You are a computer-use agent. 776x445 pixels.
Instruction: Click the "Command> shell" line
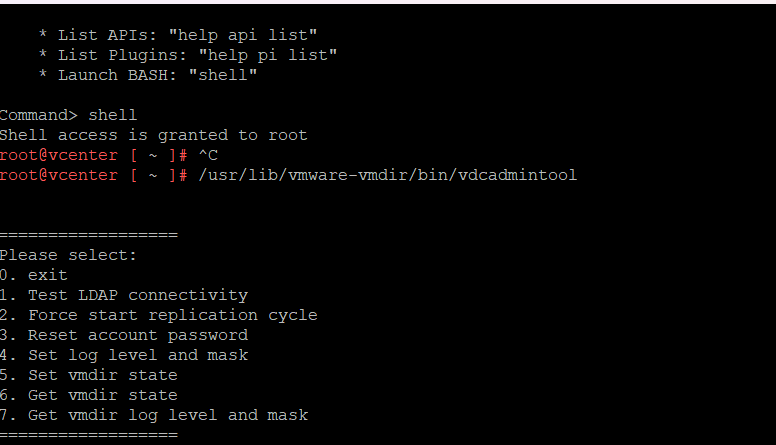(x=69, y=115)
